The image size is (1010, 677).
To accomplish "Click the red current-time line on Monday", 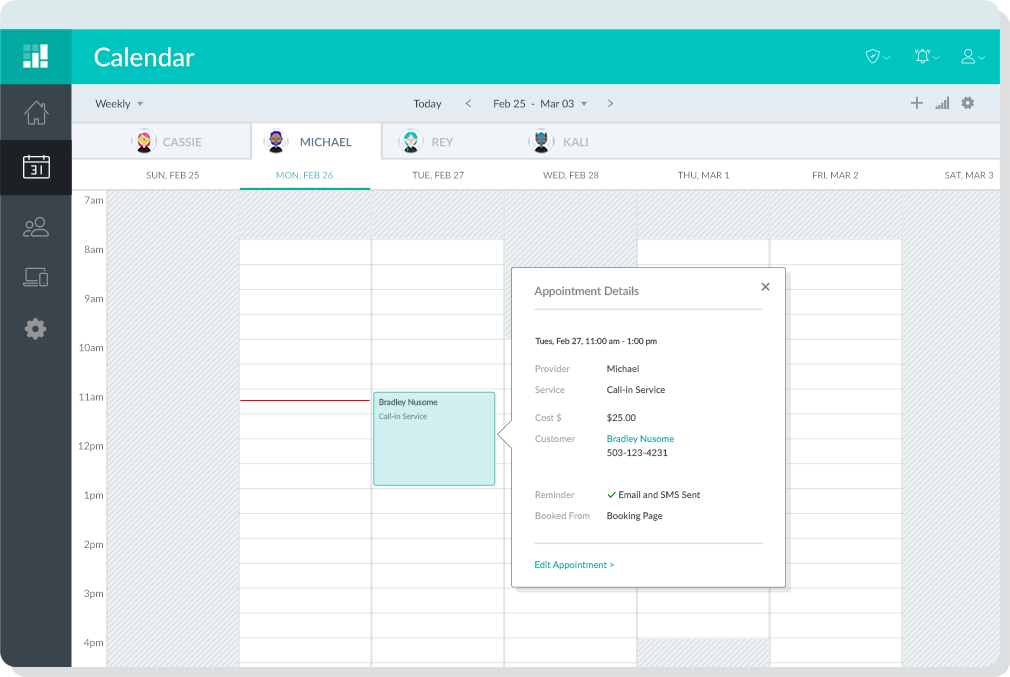I will (305, 400).
